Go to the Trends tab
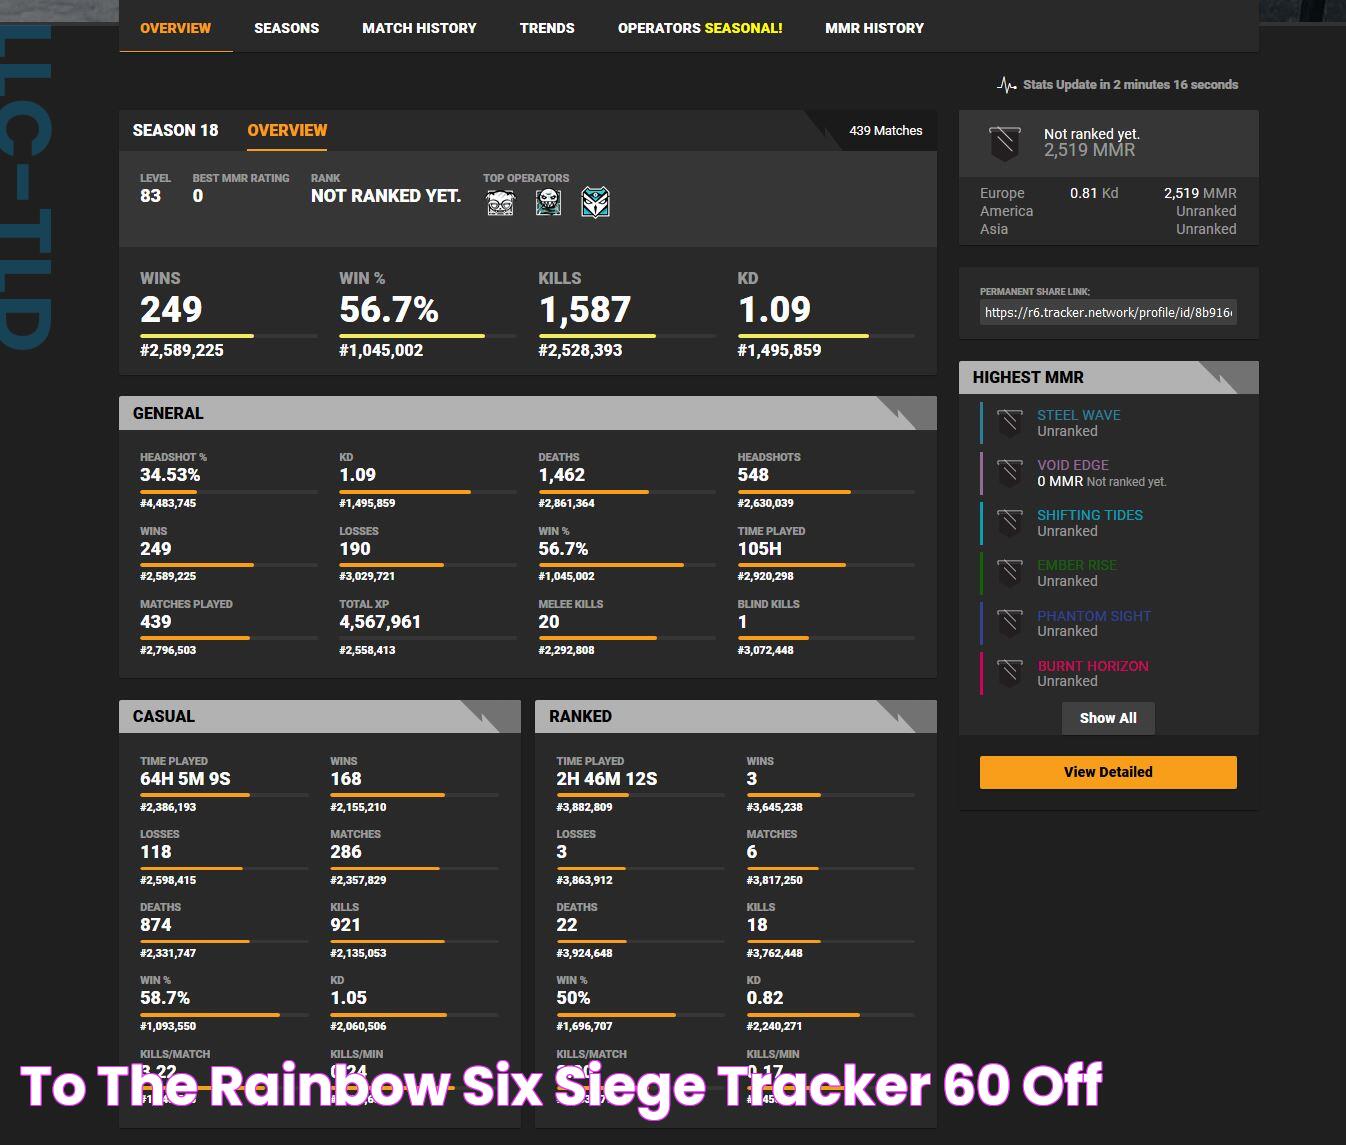Screen dimensions: 1346x1145 547,28
